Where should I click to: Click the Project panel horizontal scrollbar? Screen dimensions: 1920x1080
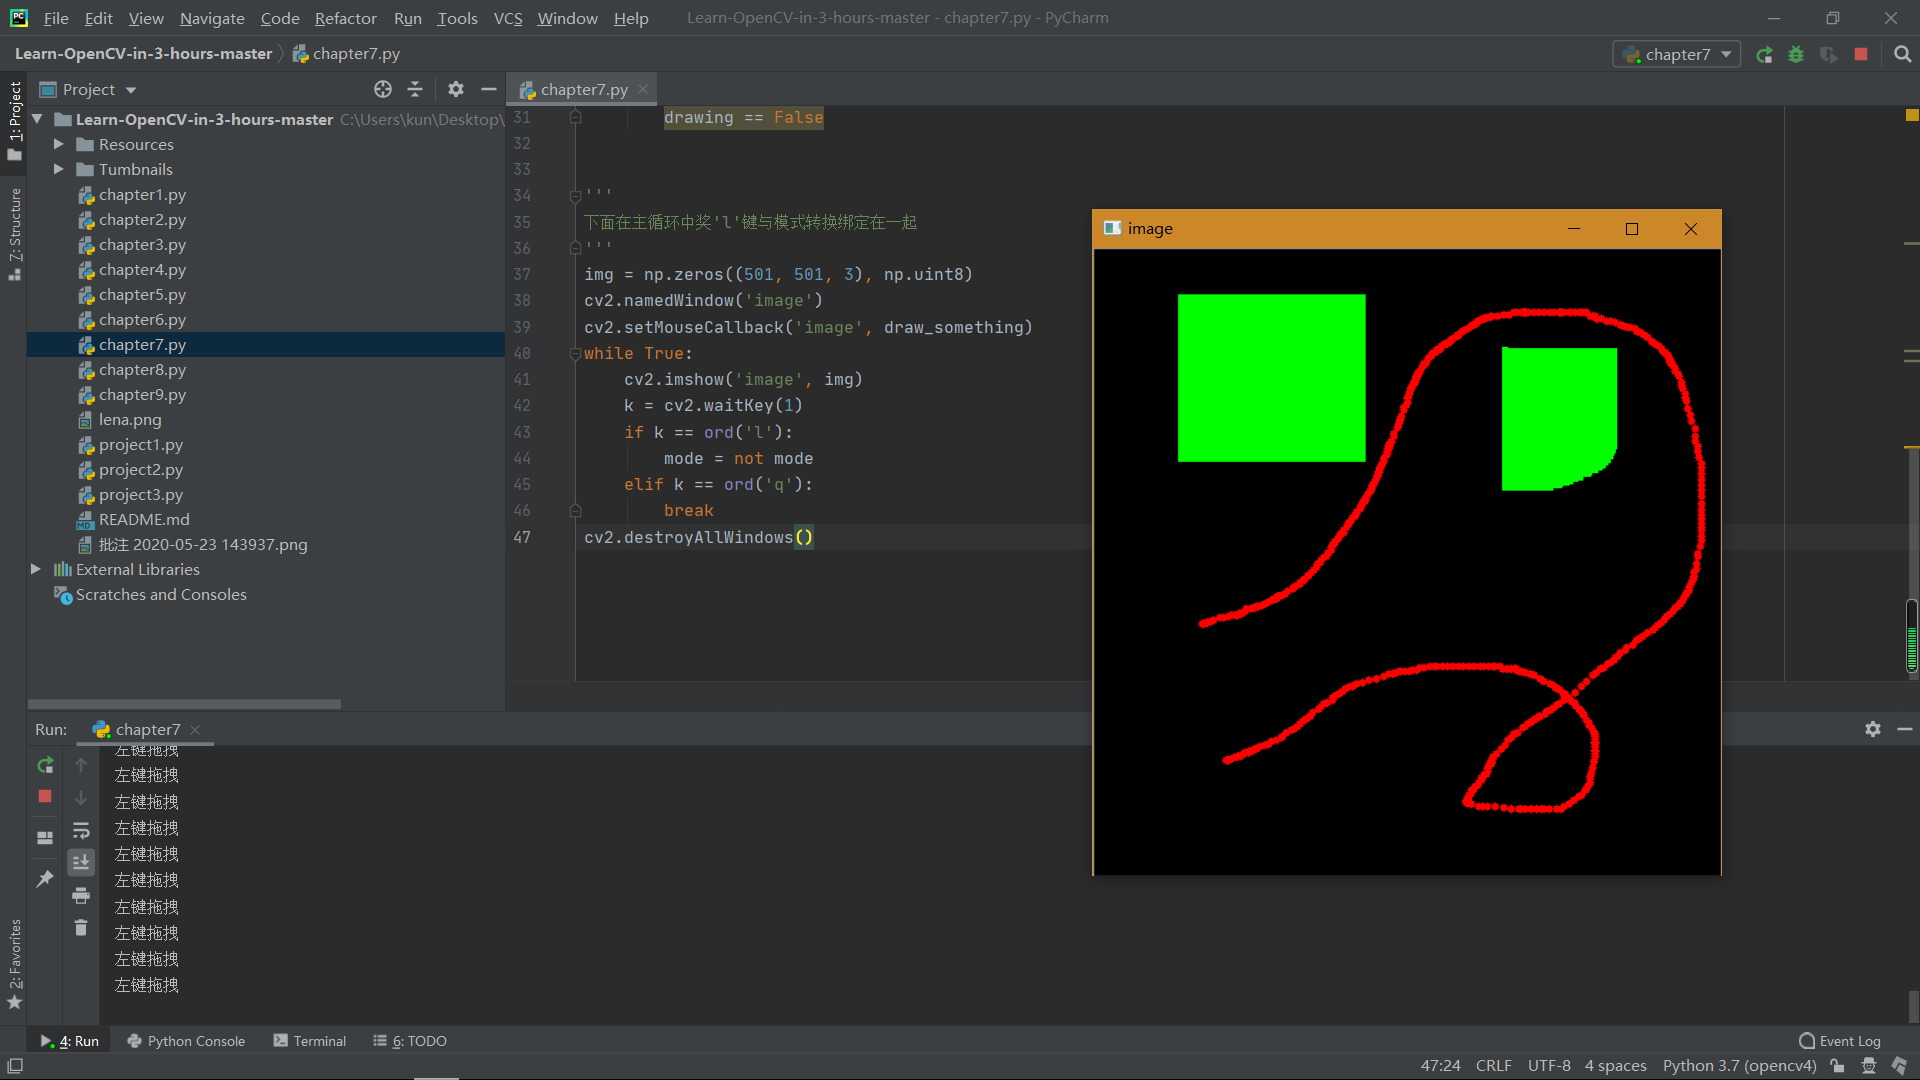pyautogui.click(x=184, y=704)
